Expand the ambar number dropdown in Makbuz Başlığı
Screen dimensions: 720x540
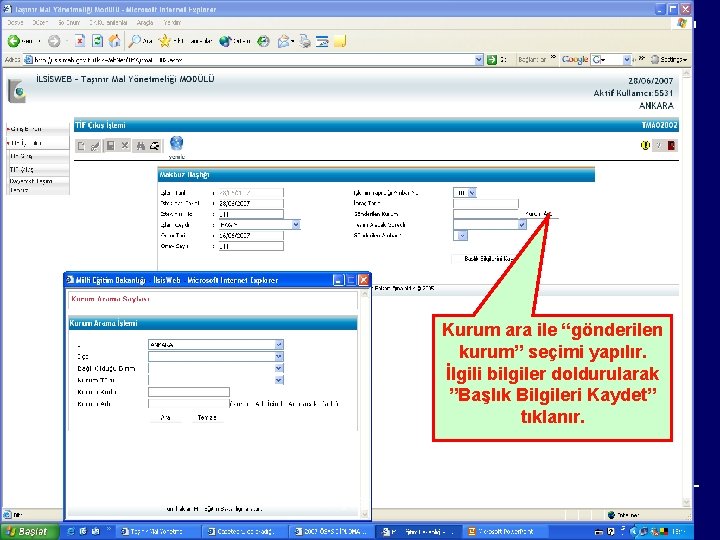tap(472, 193)
